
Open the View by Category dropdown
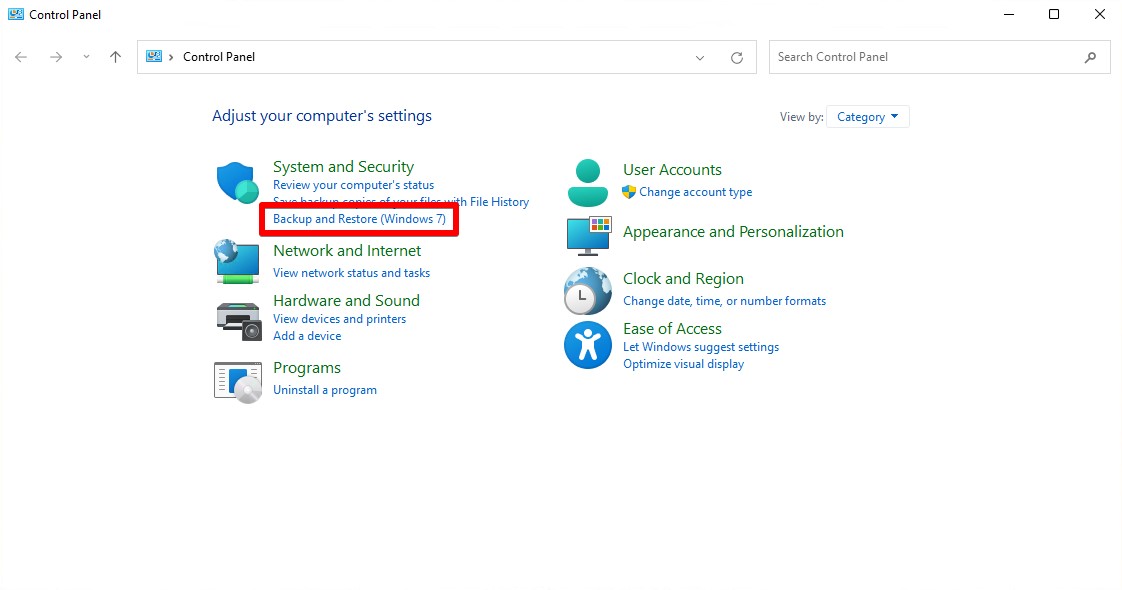[866, 116]
